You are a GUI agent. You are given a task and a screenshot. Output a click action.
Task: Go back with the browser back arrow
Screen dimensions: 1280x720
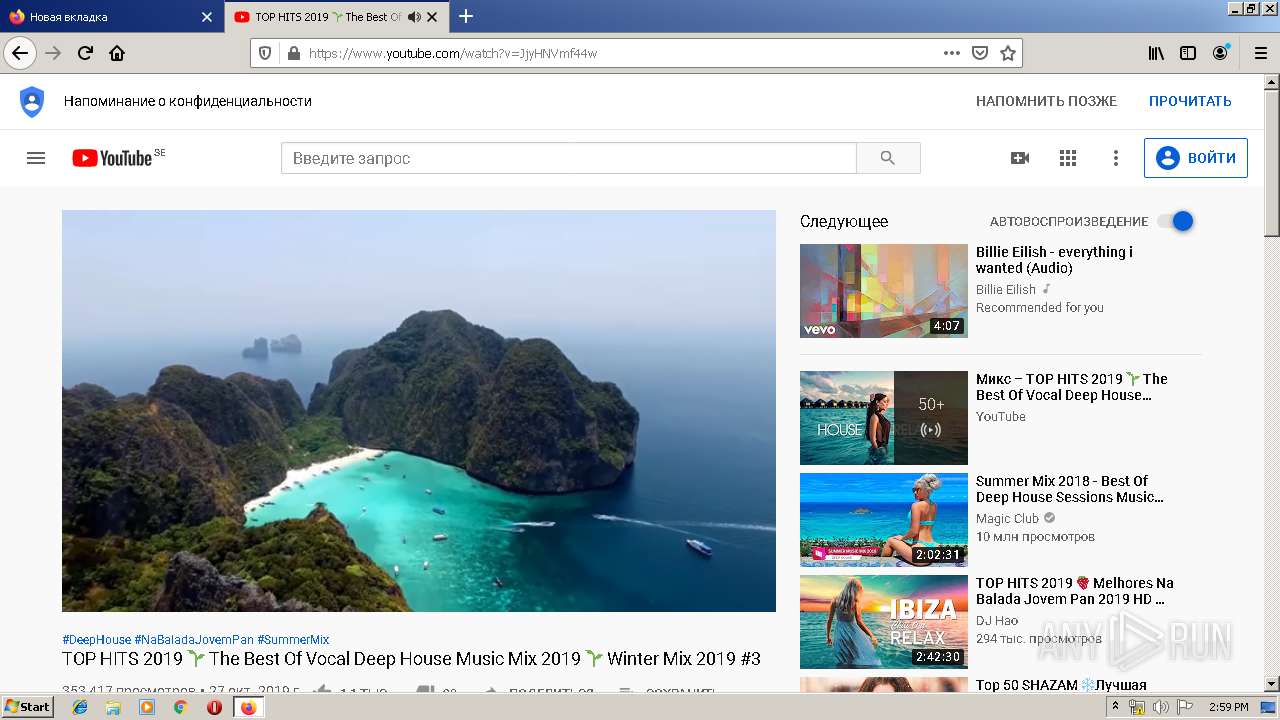[x=20, y=53]
